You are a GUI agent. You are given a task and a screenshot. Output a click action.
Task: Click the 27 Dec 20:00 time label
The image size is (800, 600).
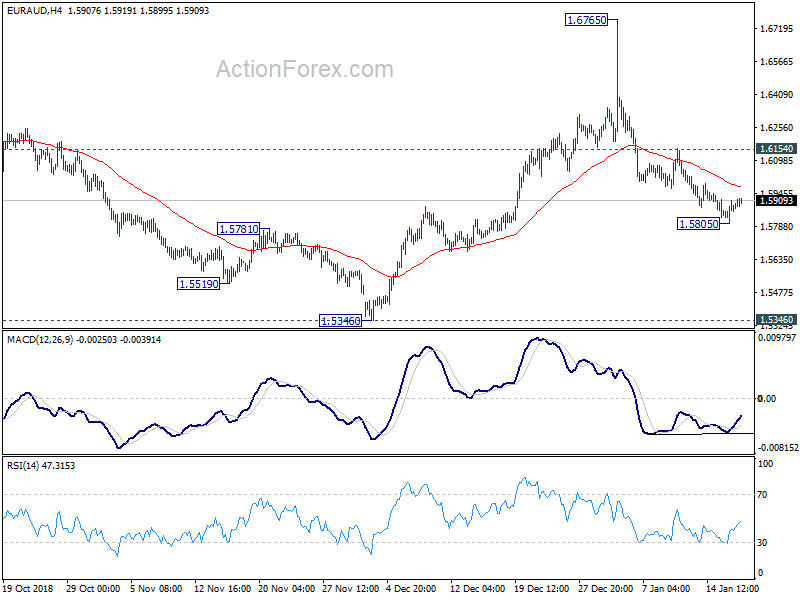(x=606, y=588)
